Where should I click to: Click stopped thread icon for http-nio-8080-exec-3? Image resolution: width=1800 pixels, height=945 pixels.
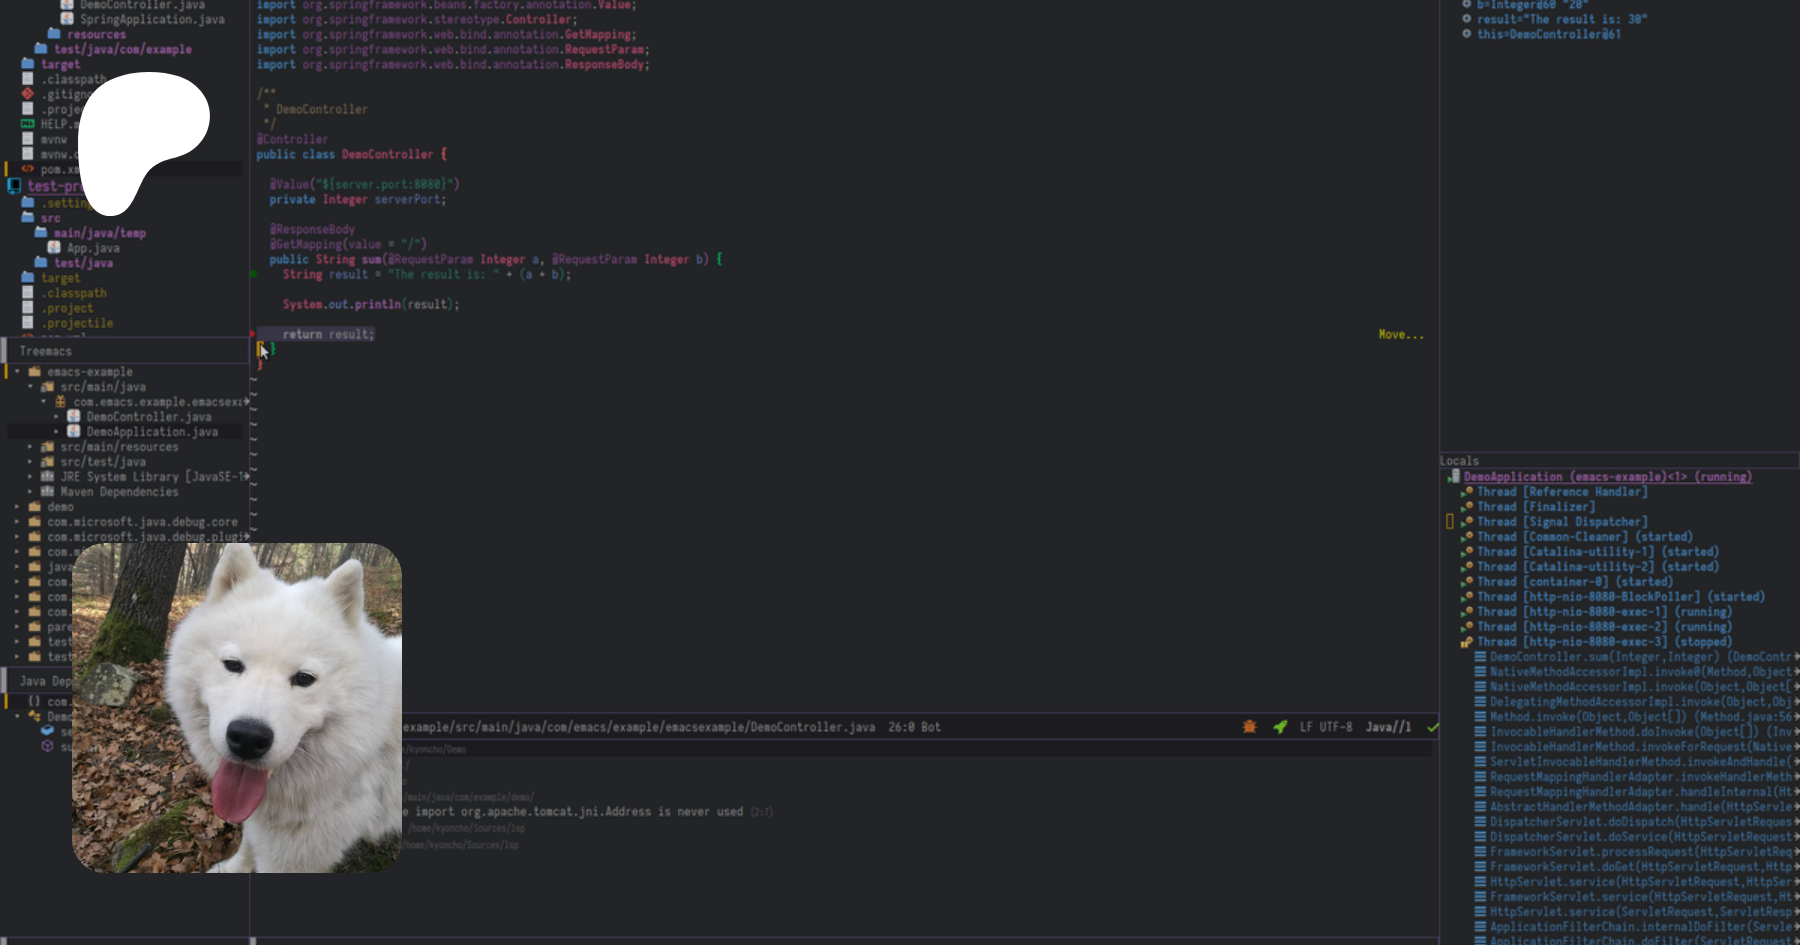pyautogui.click(x=1467, y=642)
